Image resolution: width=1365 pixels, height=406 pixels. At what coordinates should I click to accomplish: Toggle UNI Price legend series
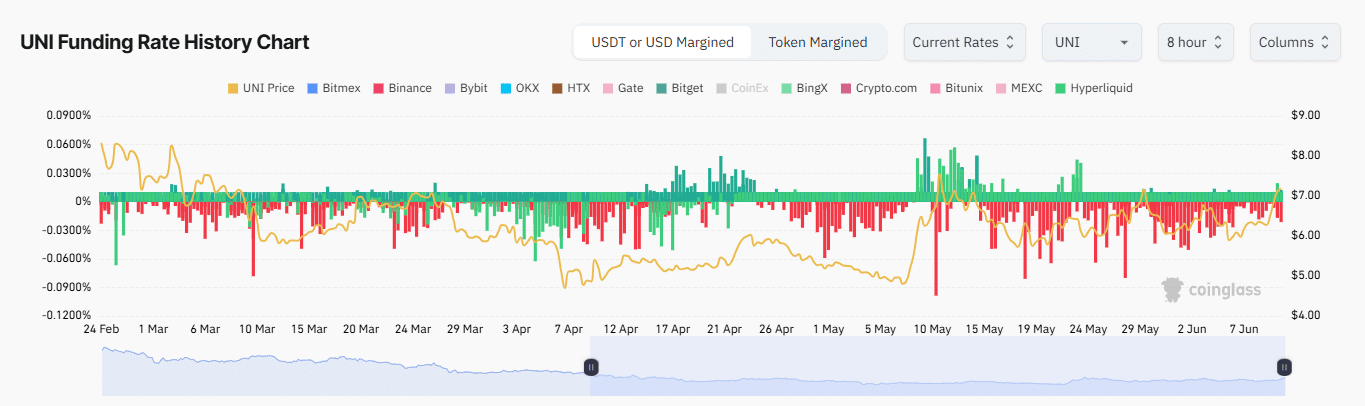coord(262,88)
